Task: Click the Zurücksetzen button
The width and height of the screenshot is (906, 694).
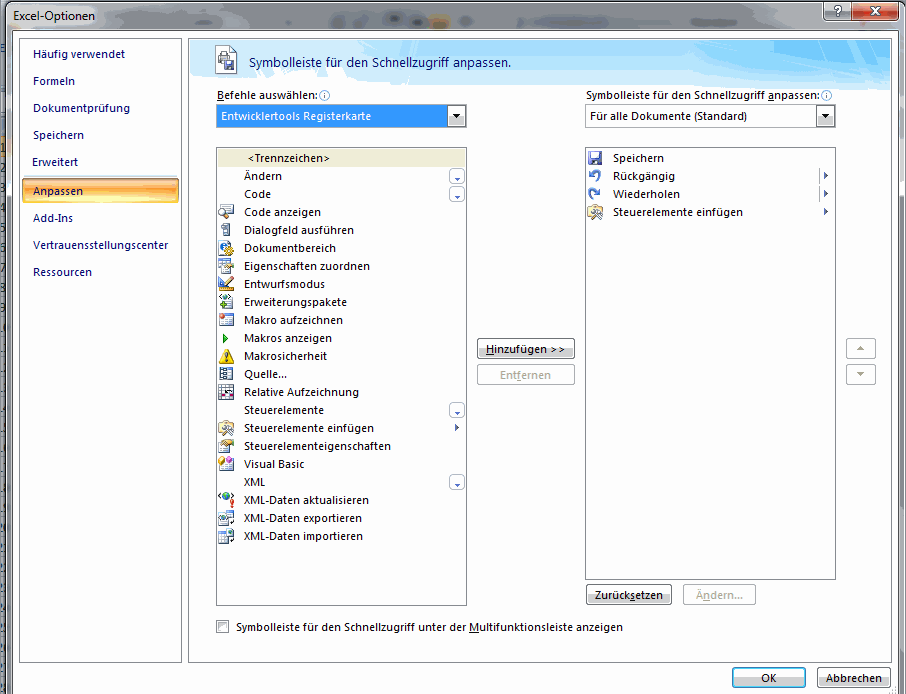Action: tap(628, 595)
